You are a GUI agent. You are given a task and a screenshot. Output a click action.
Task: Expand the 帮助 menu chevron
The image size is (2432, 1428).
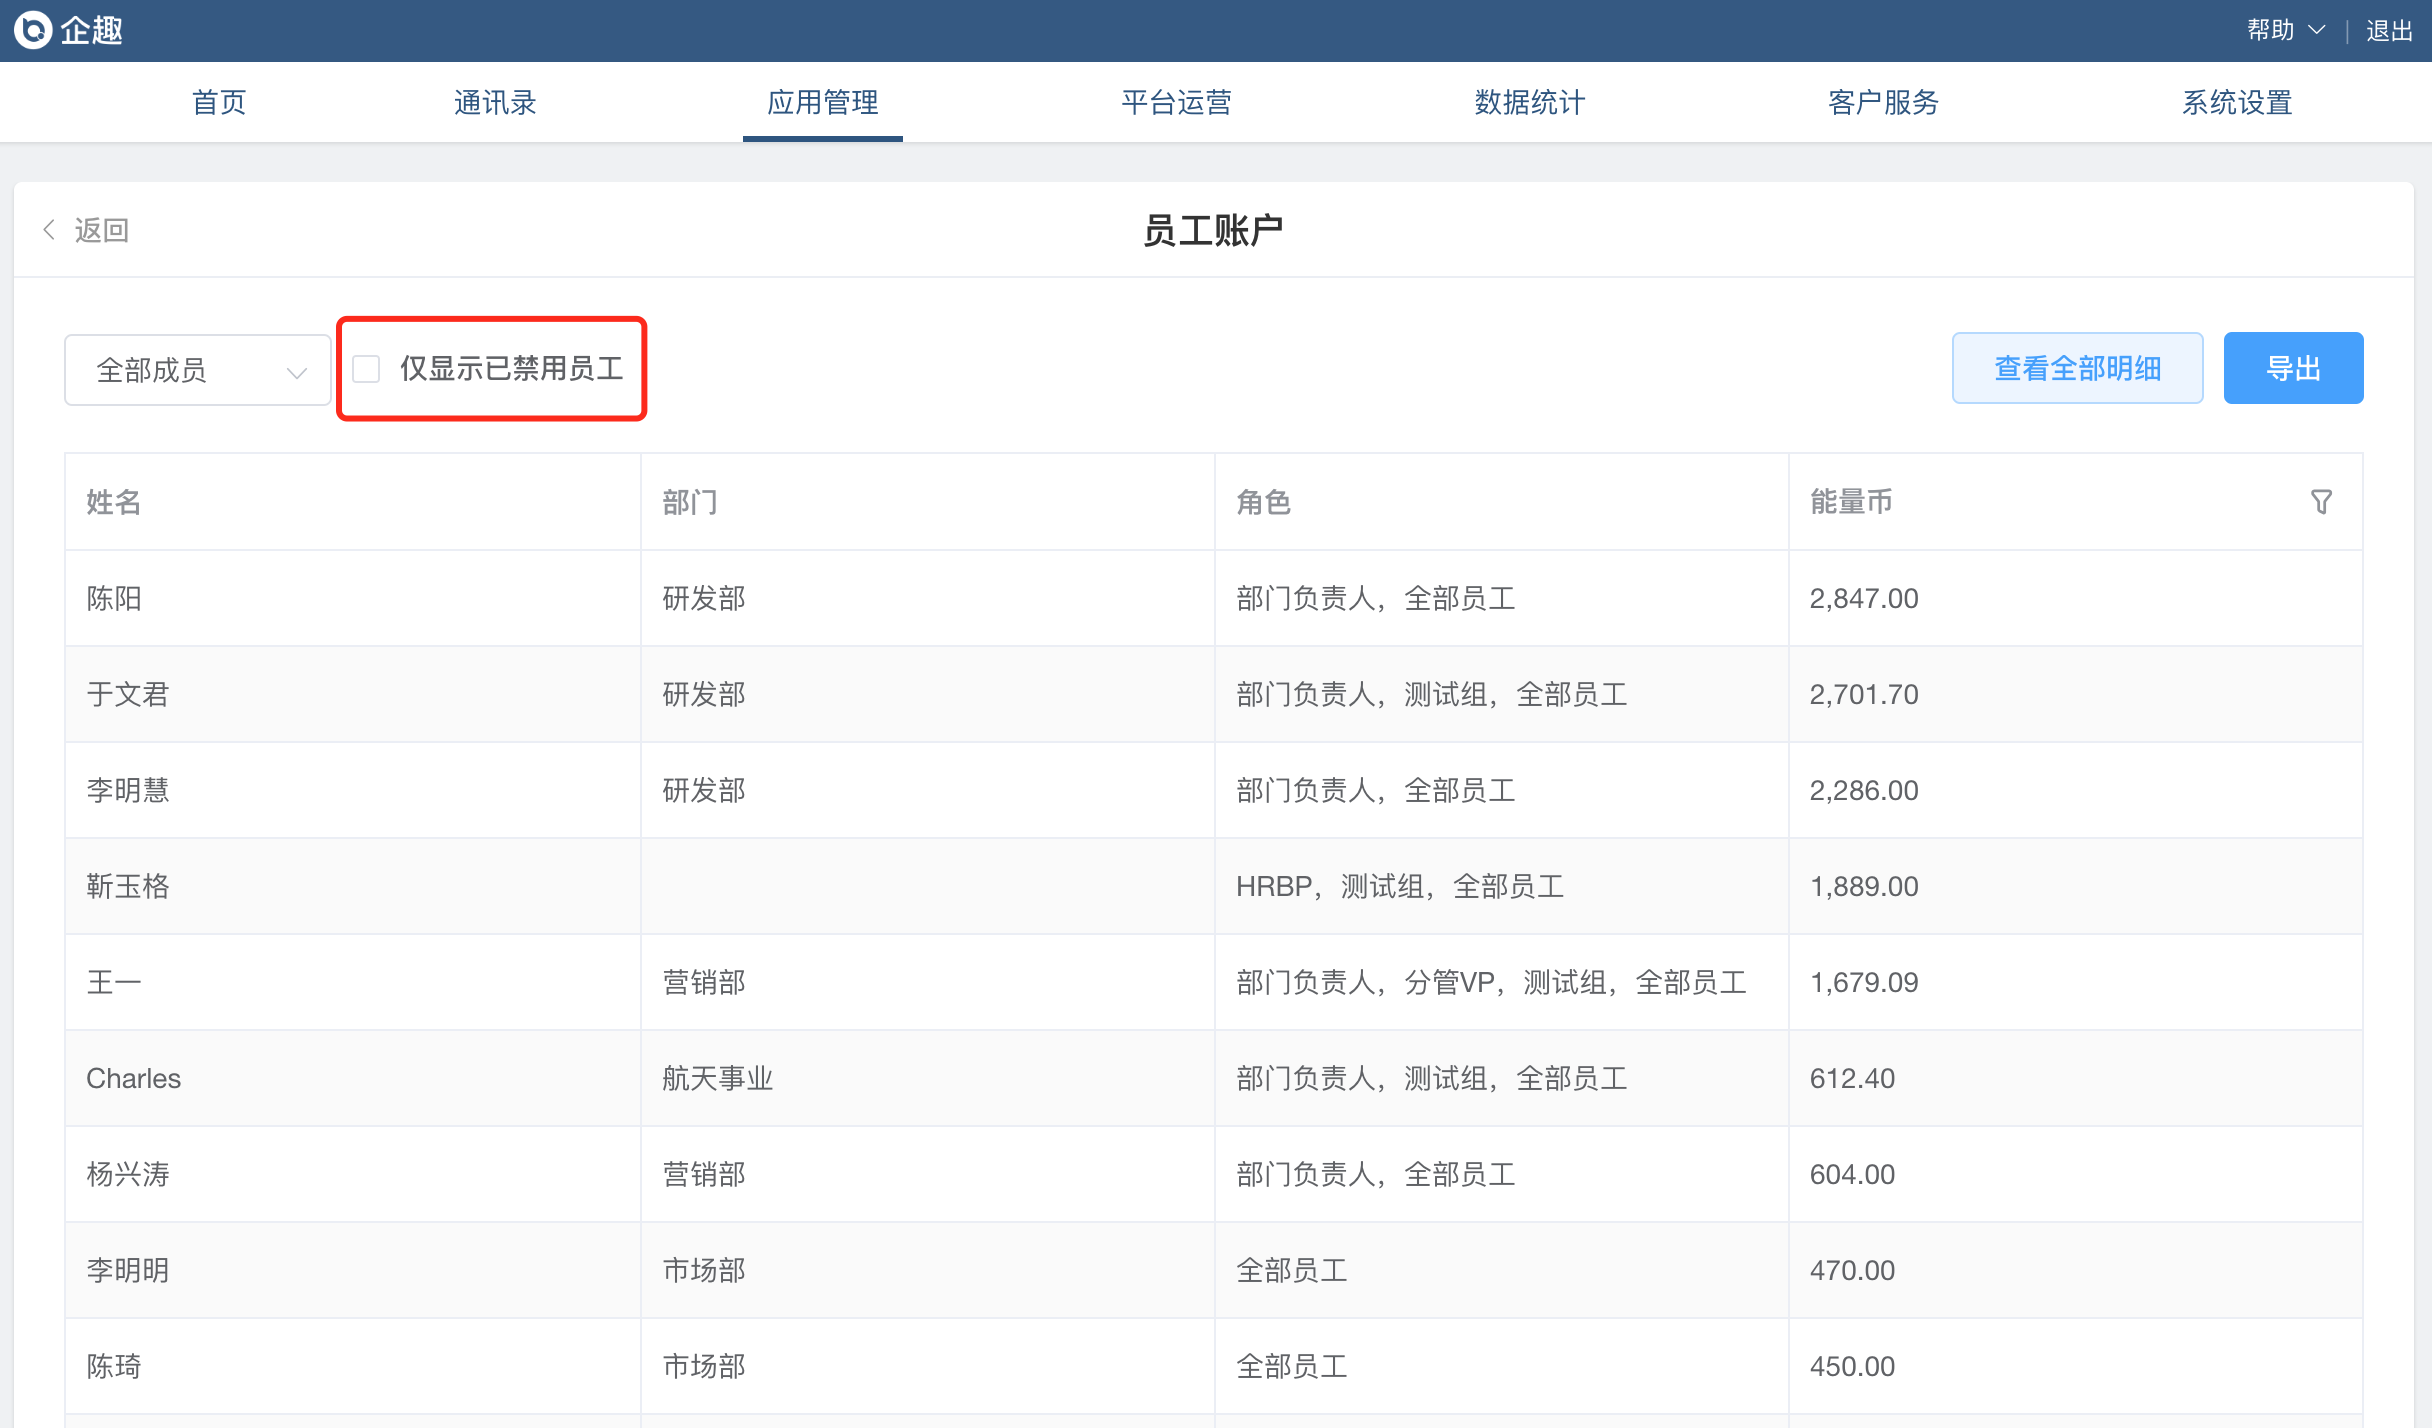tap(2317, 30)
